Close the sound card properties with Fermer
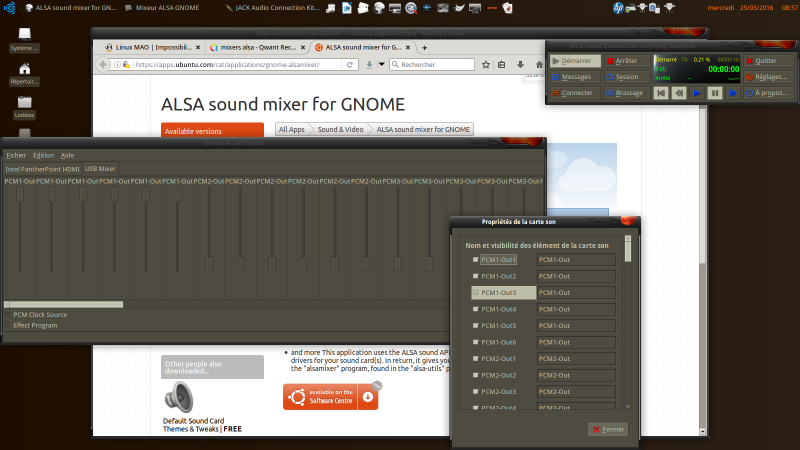The height and width of the screenshot is (450, 800). [x=608, y=430]
